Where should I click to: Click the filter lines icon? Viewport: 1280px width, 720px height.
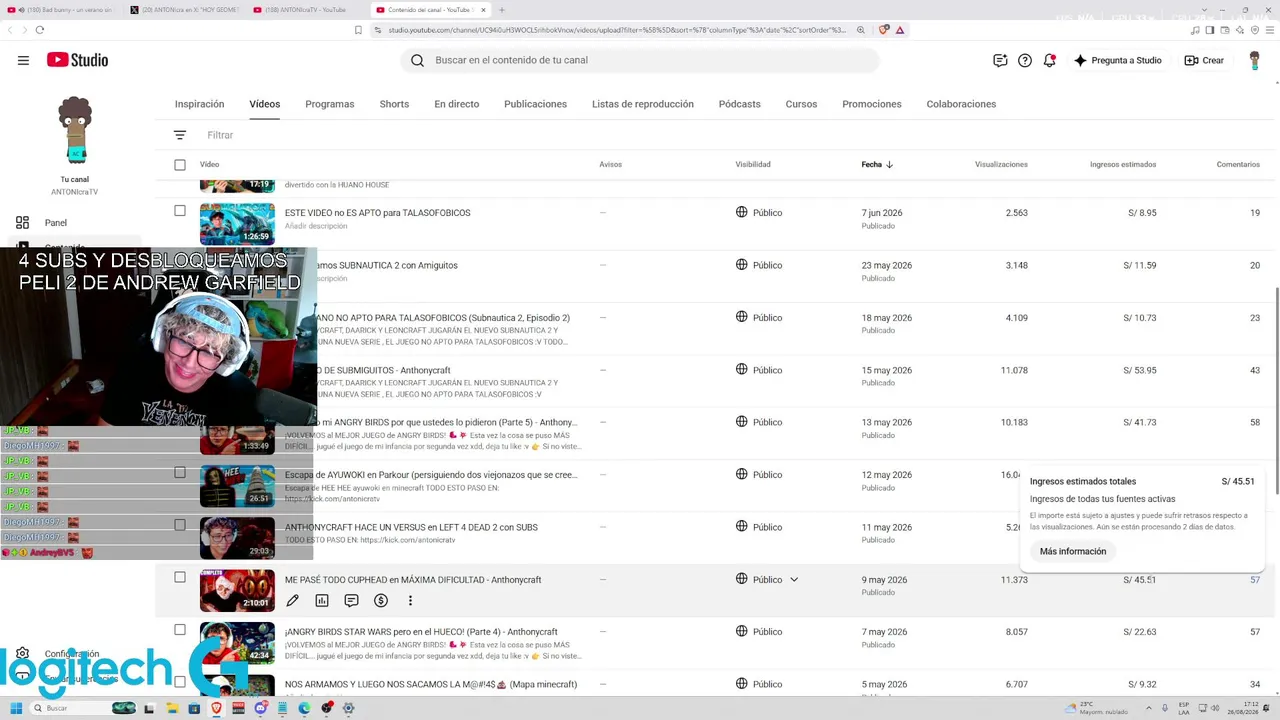pyautogui.click(x=180, y=135)
